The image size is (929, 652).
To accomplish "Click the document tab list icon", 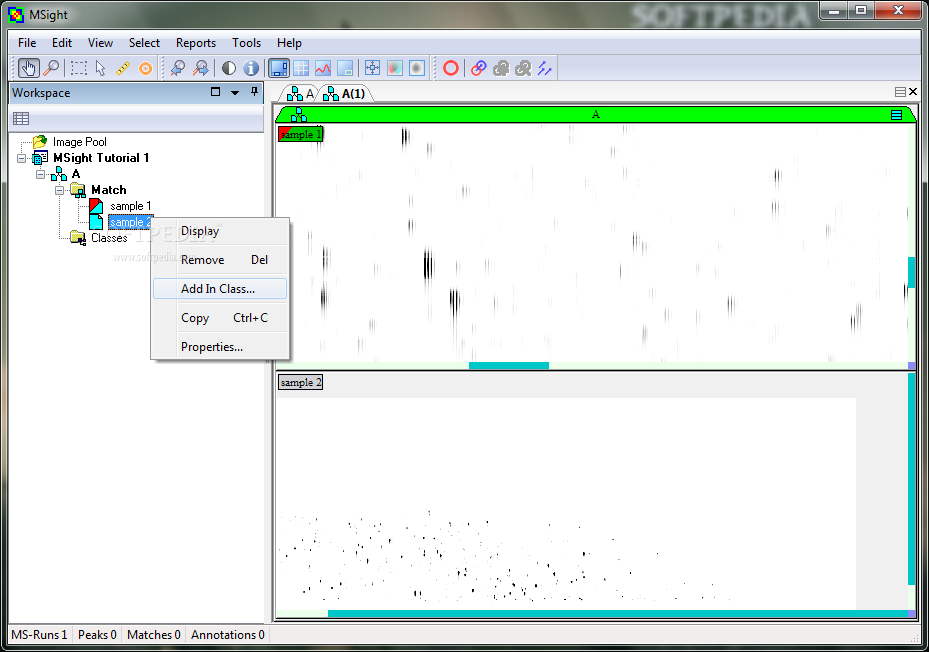I will click(x=900, y=92).
